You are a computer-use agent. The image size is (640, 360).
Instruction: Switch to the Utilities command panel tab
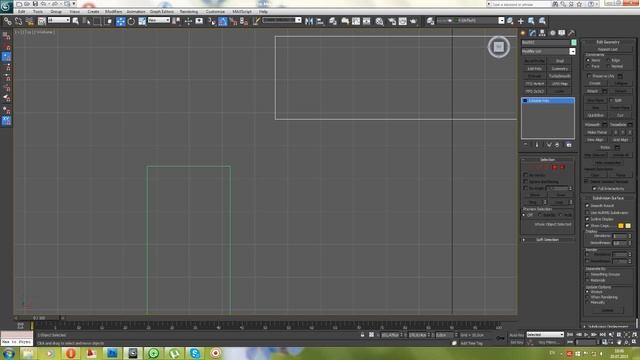[x=571, y=33]
